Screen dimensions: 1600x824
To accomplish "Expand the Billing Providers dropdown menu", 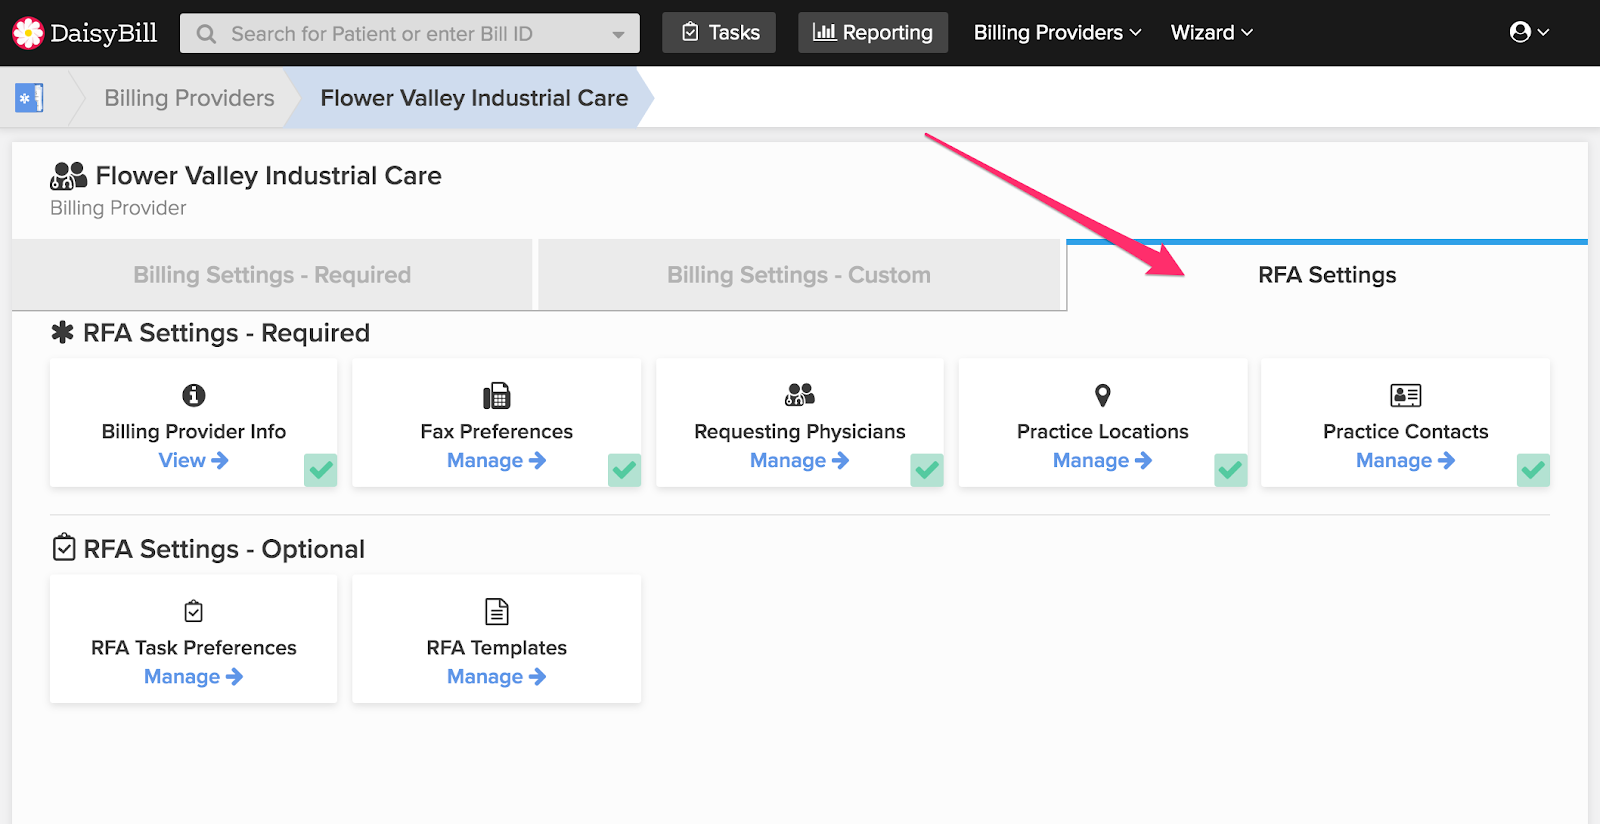I will (x=1057, y=33).
